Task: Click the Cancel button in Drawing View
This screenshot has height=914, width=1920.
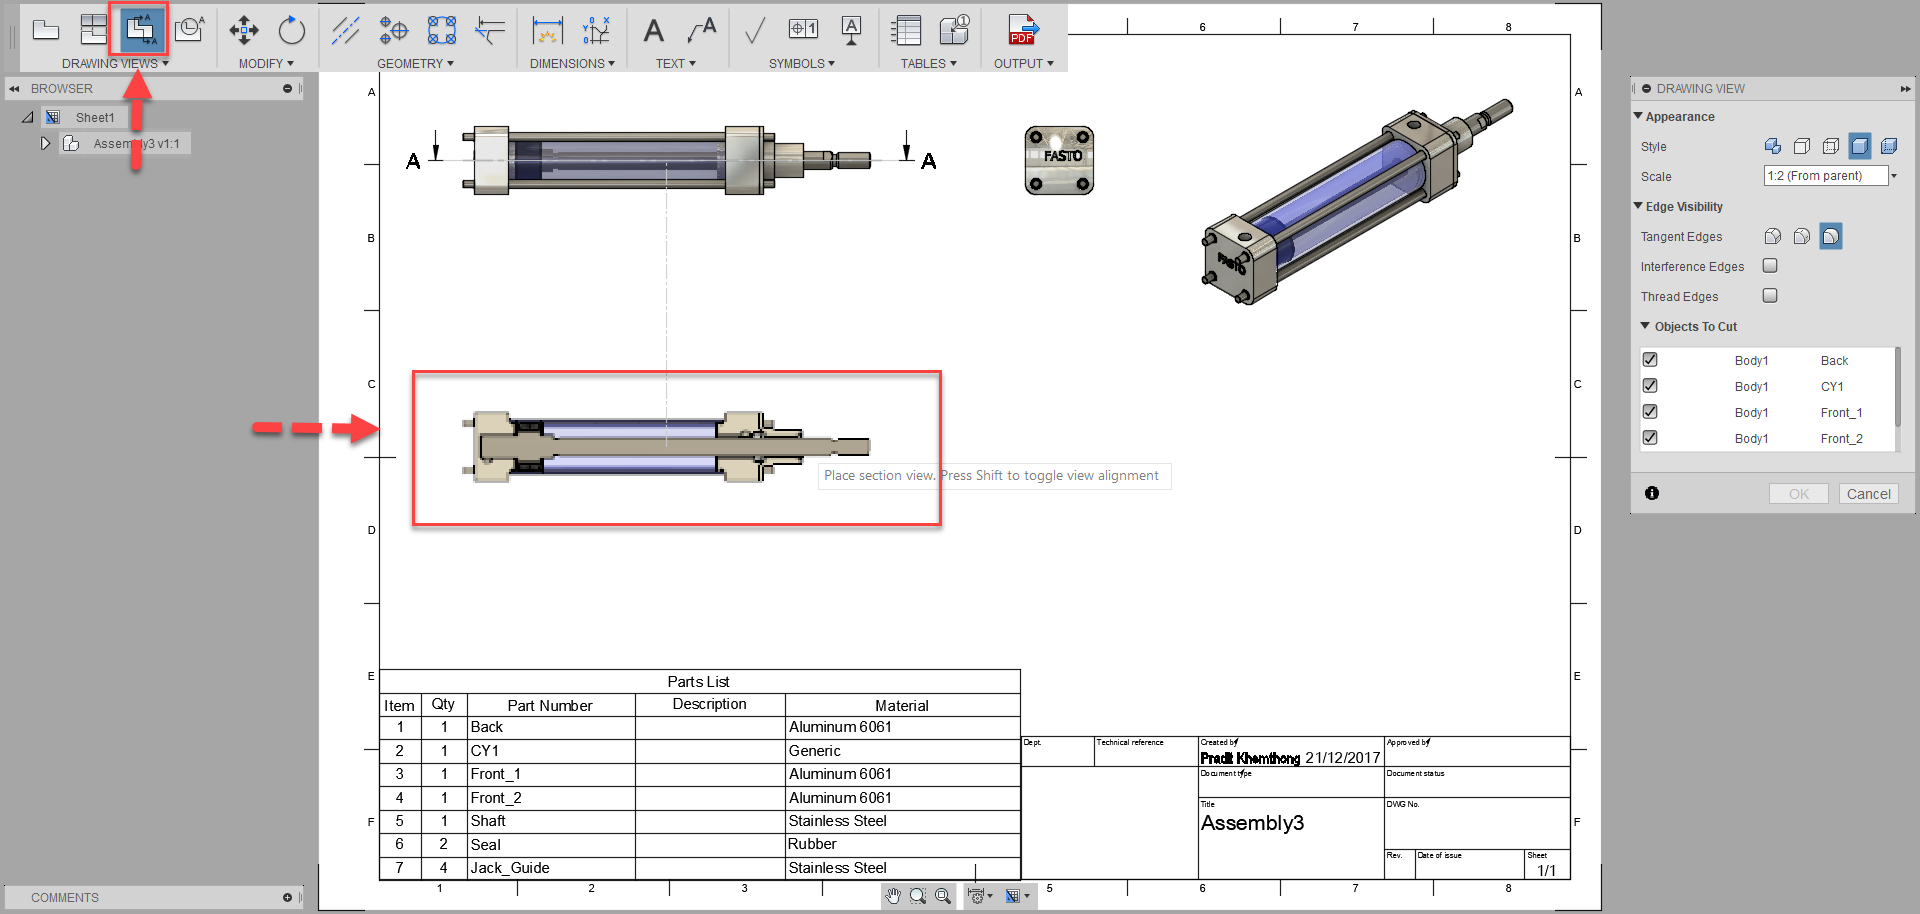Action: click(x=1868, y=493)
